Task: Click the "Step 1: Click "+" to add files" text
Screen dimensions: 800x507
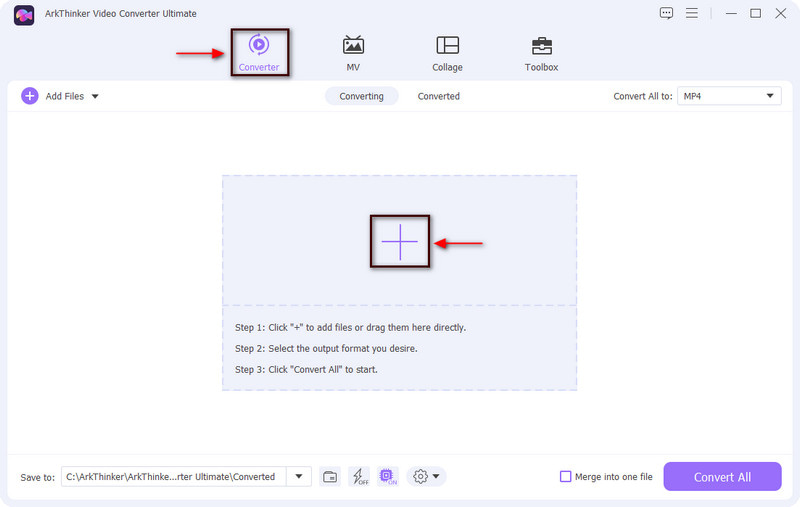Action: (350, 327)
